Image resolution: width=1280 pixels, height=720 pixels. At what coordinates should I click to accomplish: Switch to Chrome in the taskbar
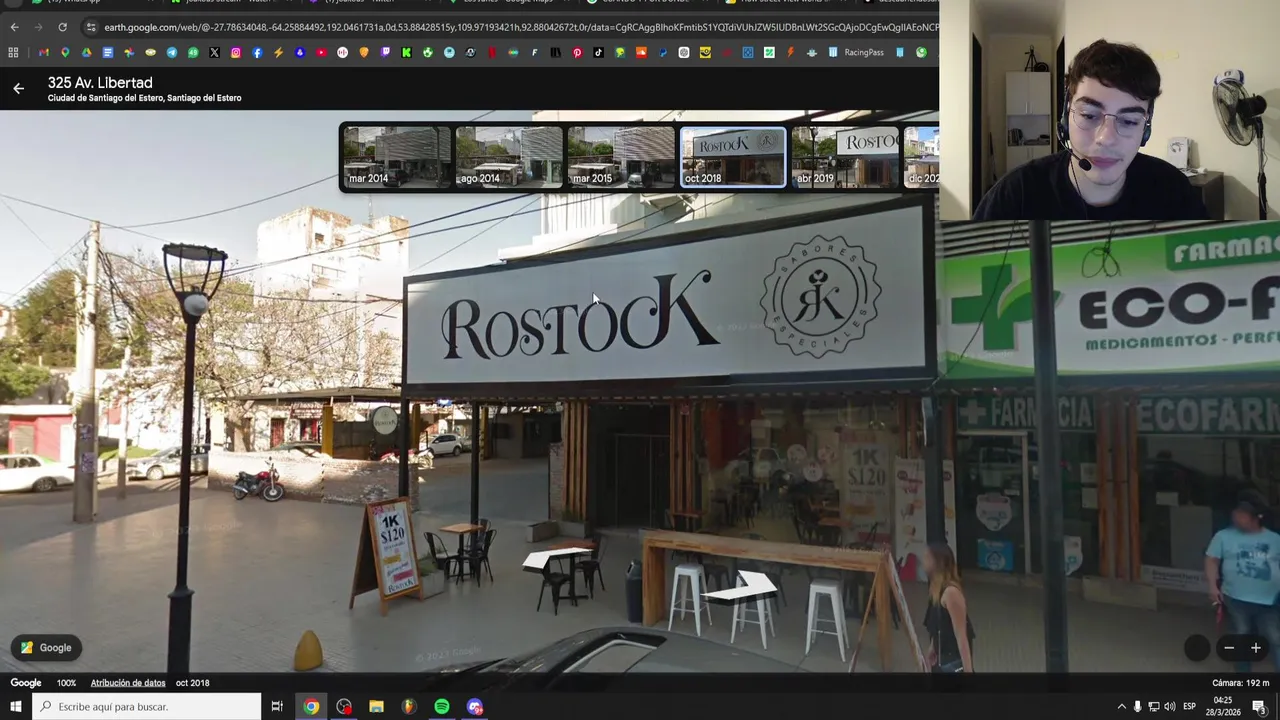(x=311, y=707)
